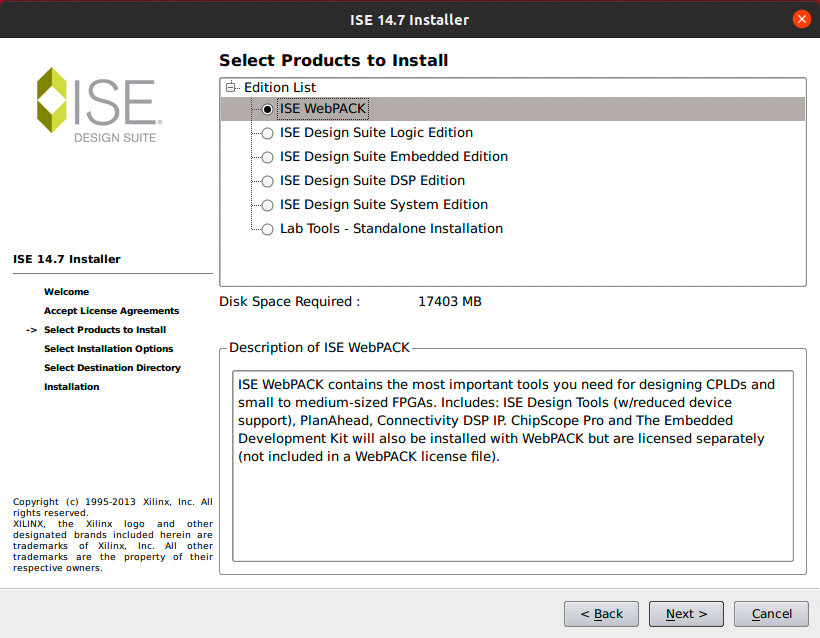This screenshot has width=820, height=638.
Task: Click the Edition List label
Action: point(280,87)
